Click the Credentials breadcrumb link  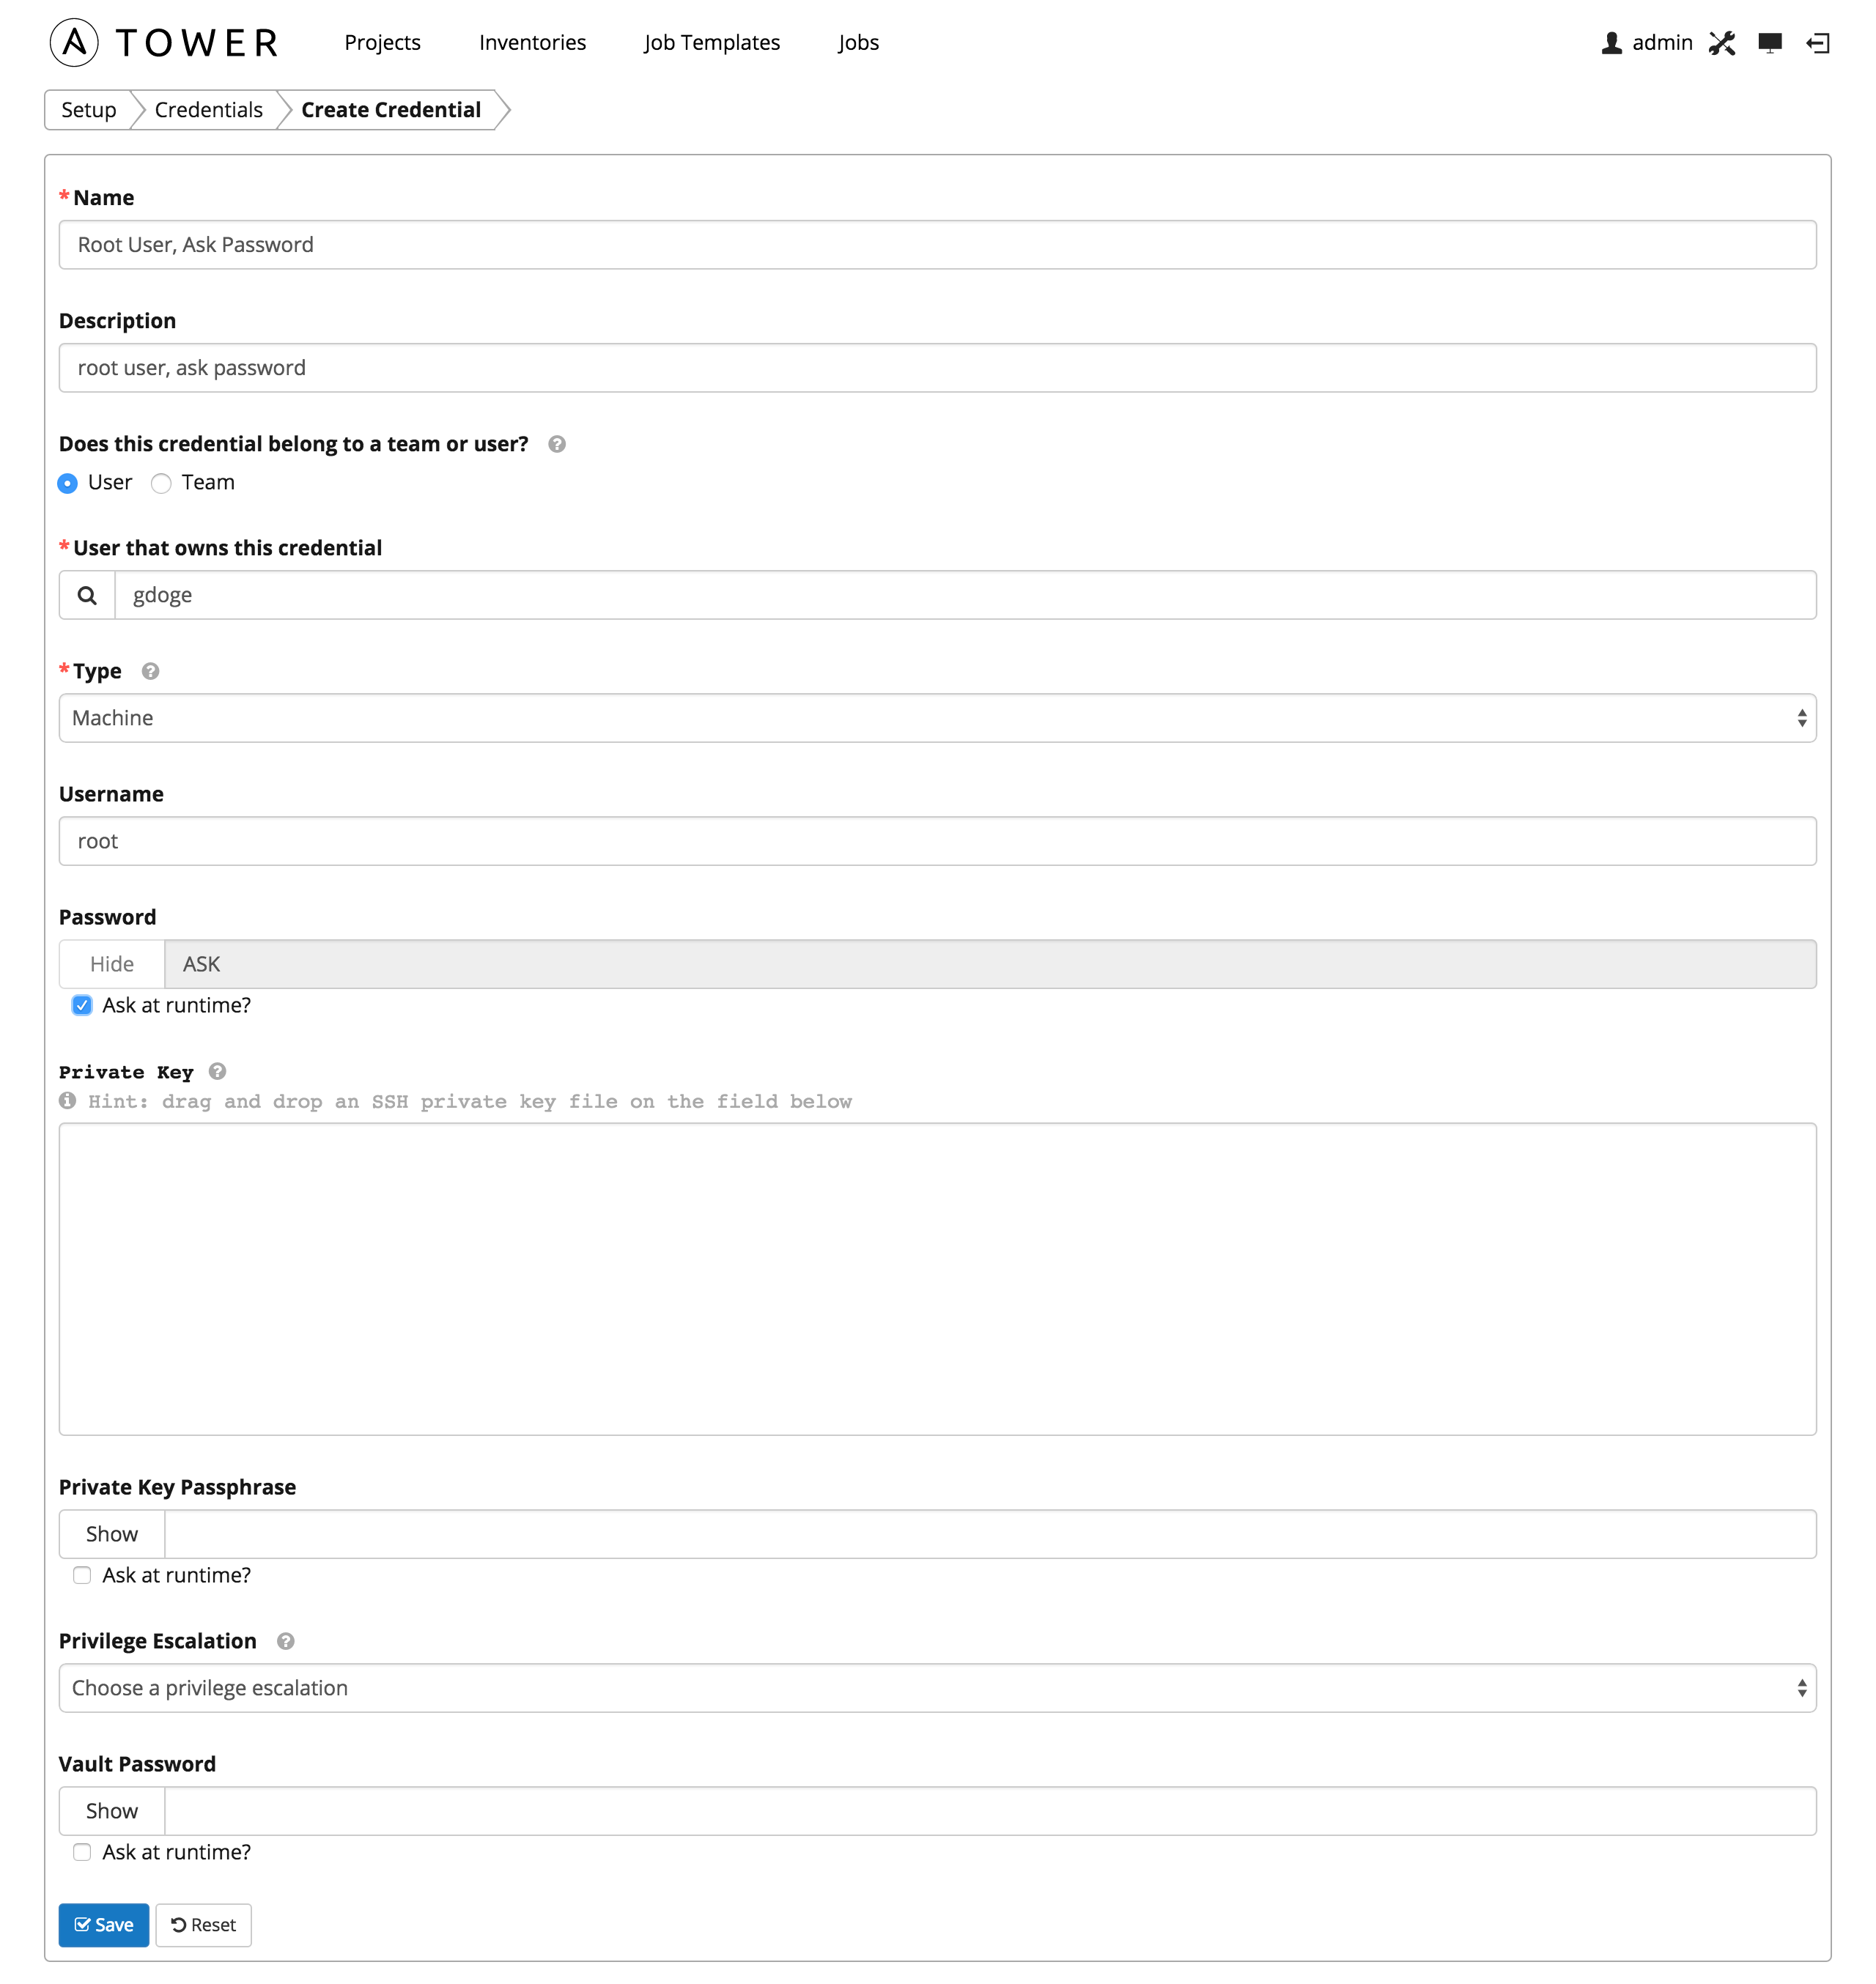(x=208, y=110)
